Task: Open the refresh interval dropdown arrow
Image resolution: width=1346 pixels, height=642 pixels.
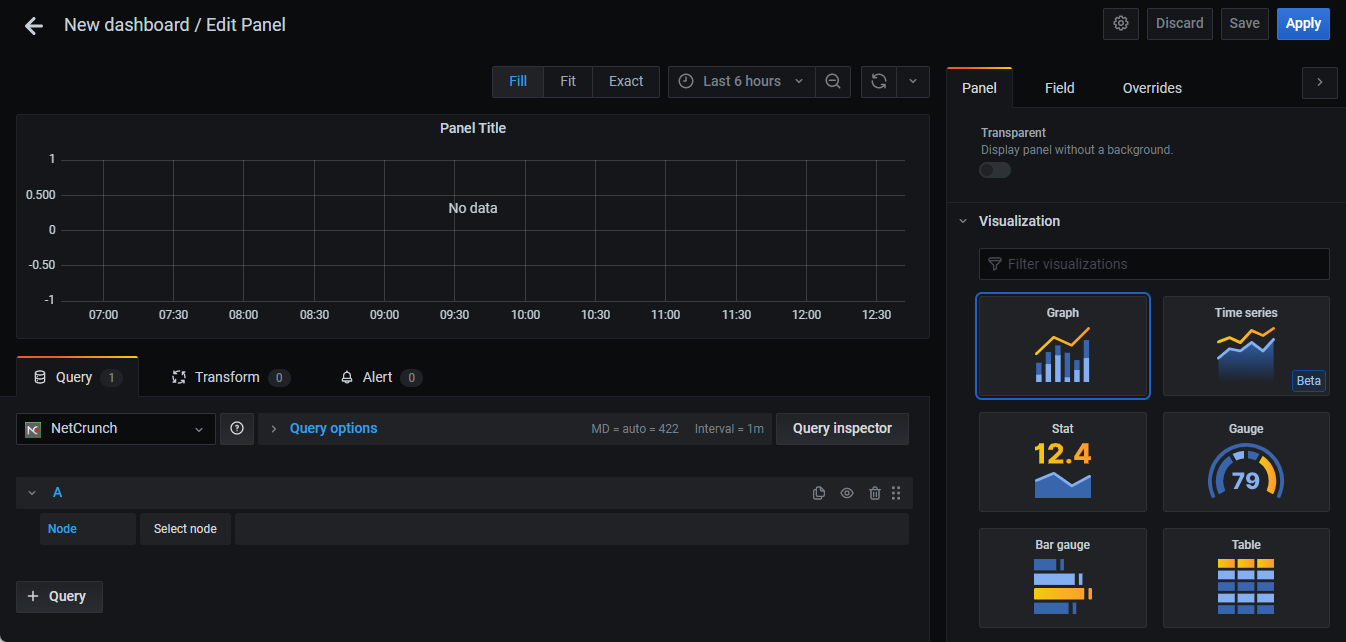Action: click(x=913, y=82)
